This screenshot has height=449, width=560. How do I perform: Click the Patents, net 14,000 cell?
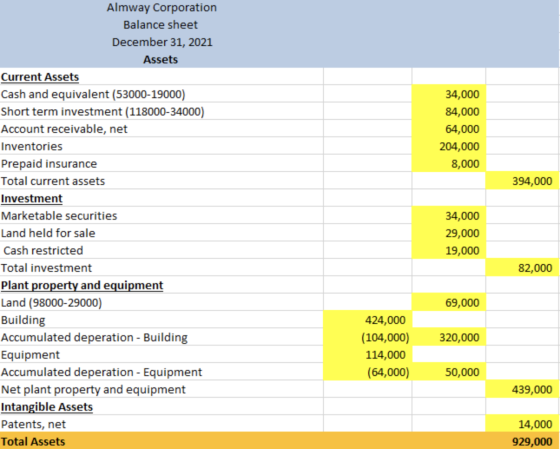[522, 424]
